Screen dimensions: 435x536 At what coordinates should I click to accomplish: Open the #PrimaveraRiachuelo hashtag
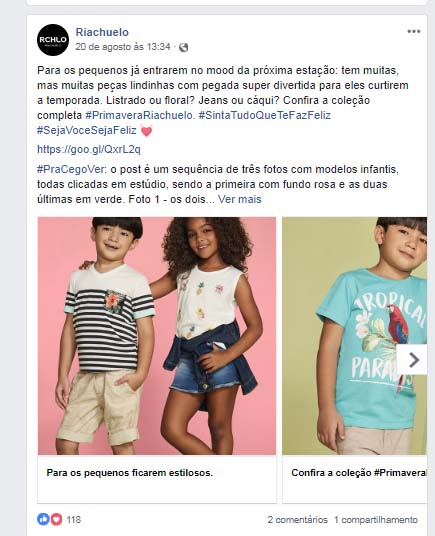pyautogui.click(x=139, y=116)
